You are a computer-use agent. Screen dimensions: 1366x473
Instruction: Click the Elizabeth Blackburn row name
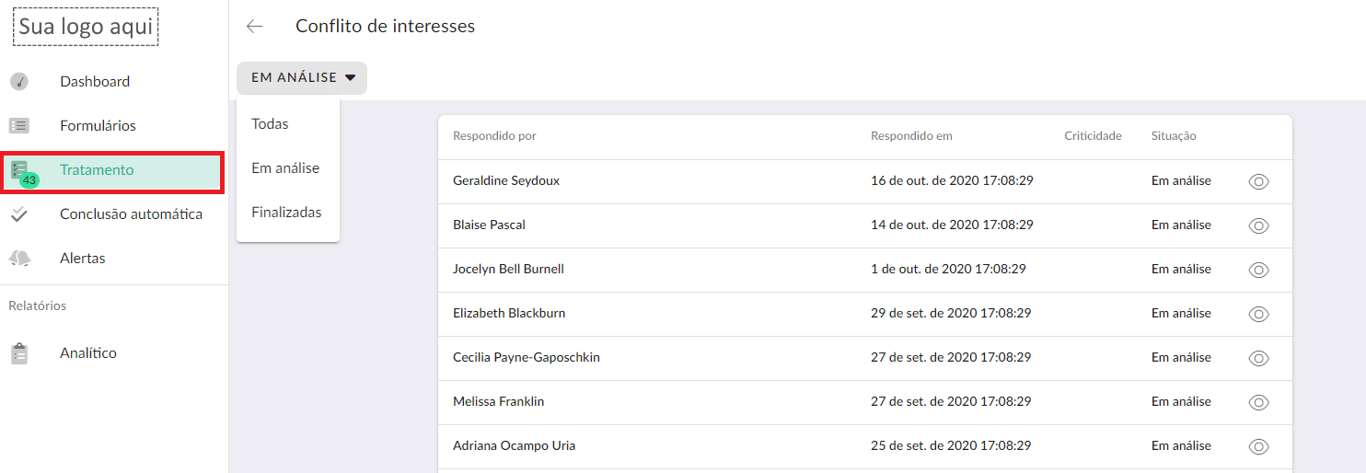(509, 313)
